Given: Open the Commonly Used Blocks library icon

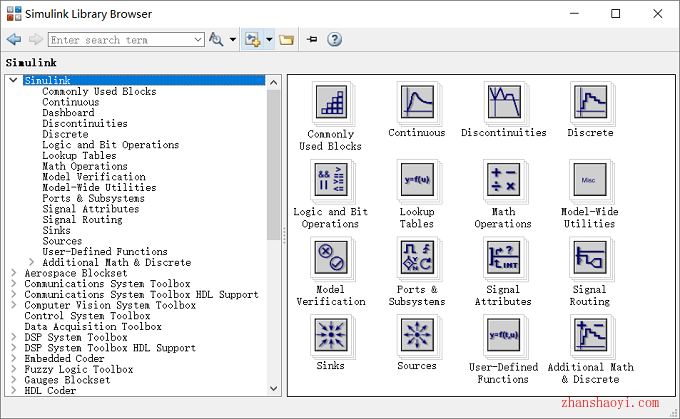Looking at the screenshot, I should [332, 102].
